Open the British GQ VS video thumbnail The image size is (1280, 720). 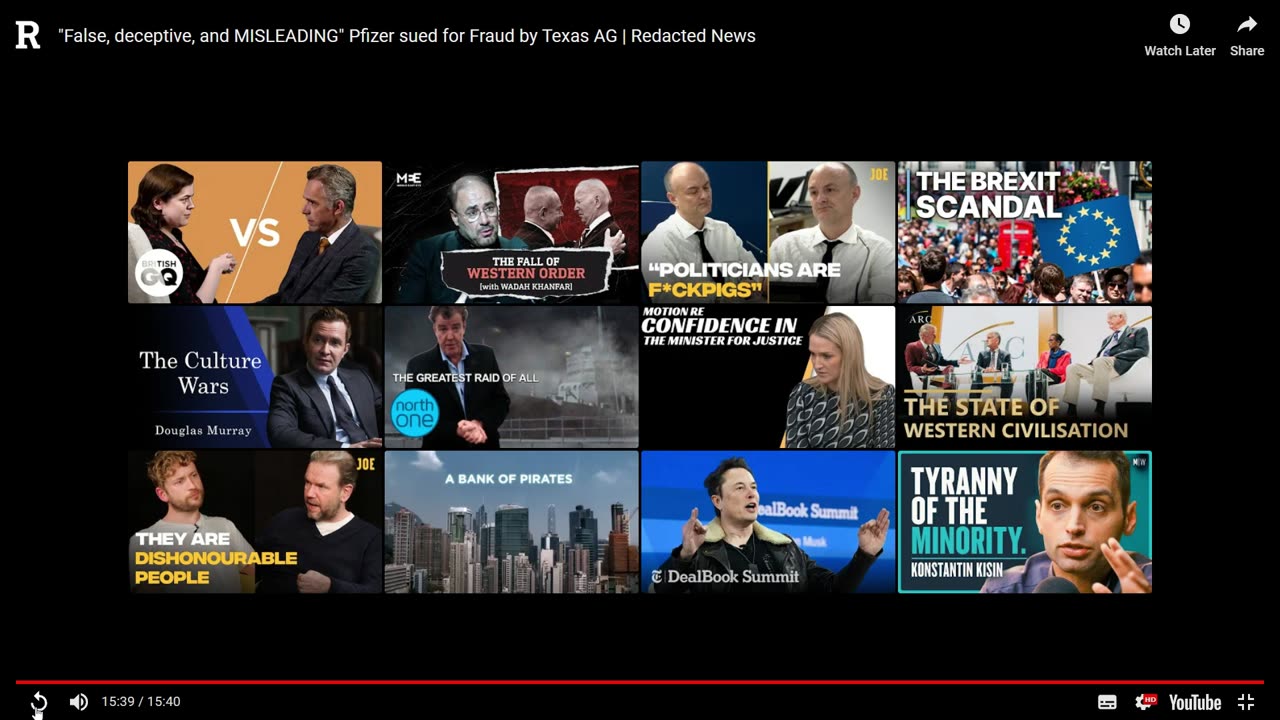click(x=255, y=232)
